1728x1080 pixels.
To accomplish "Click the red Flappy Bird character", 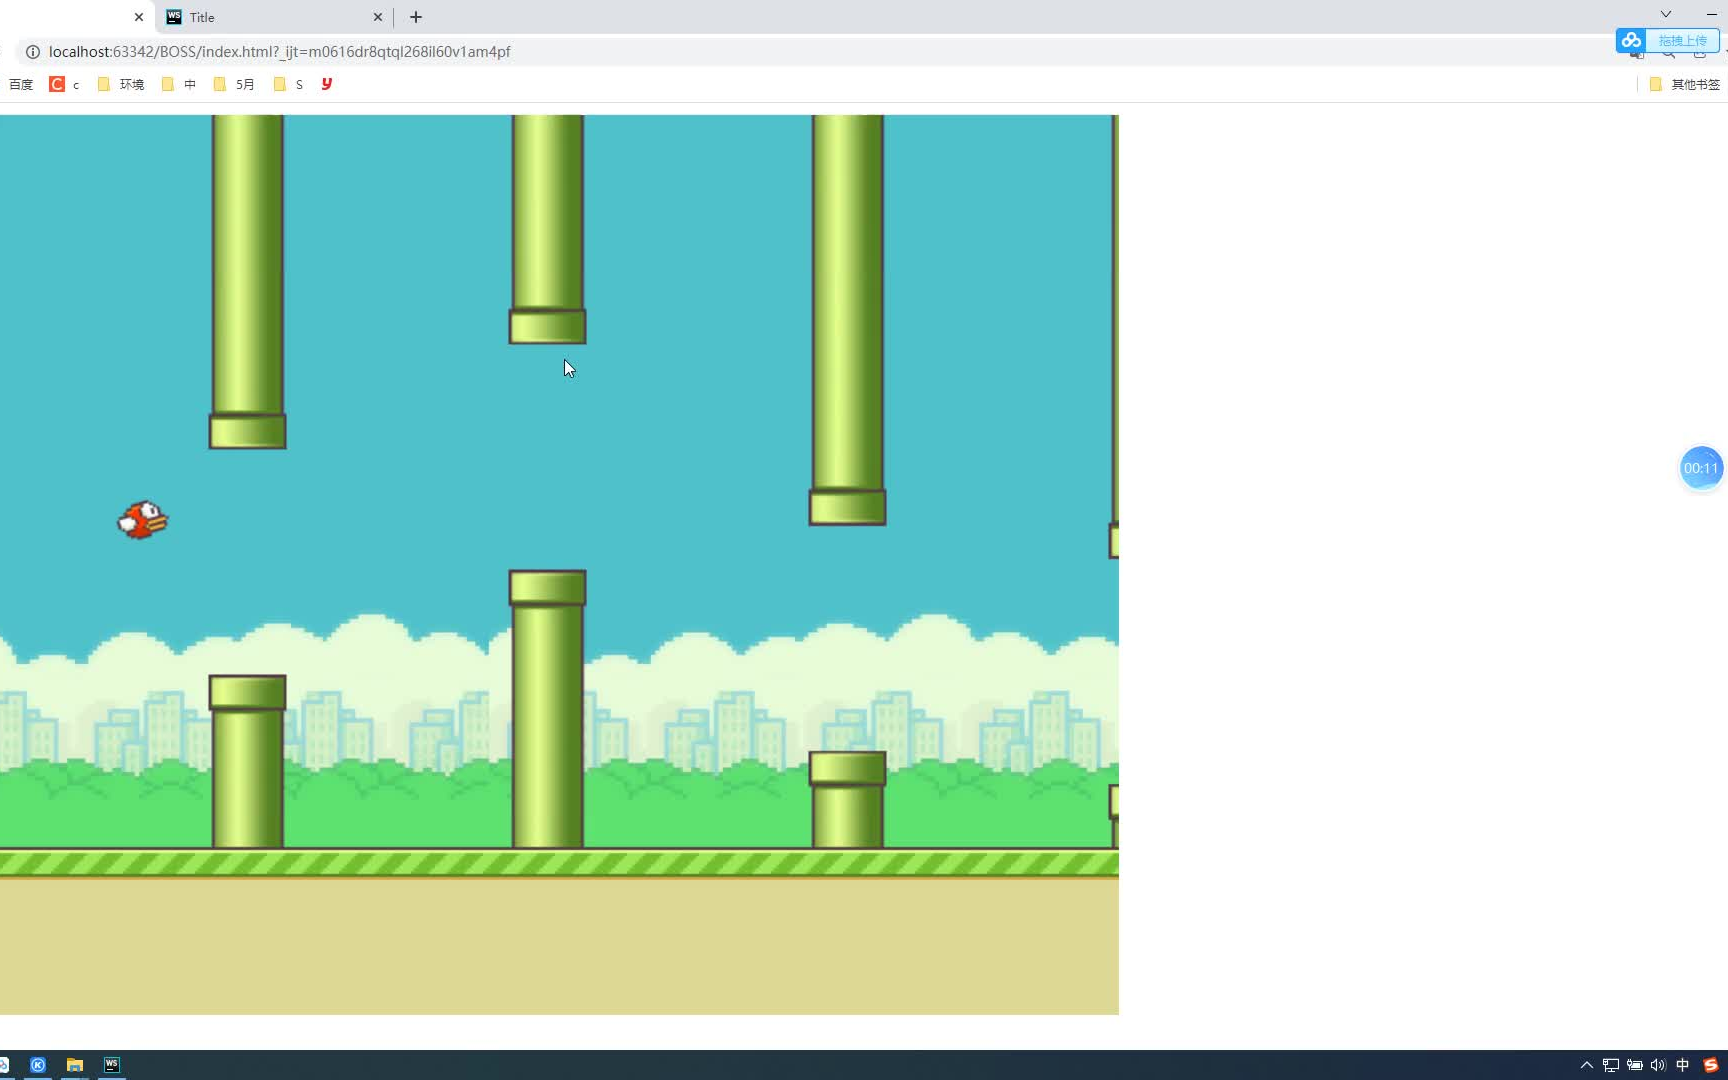I will 143,520.
